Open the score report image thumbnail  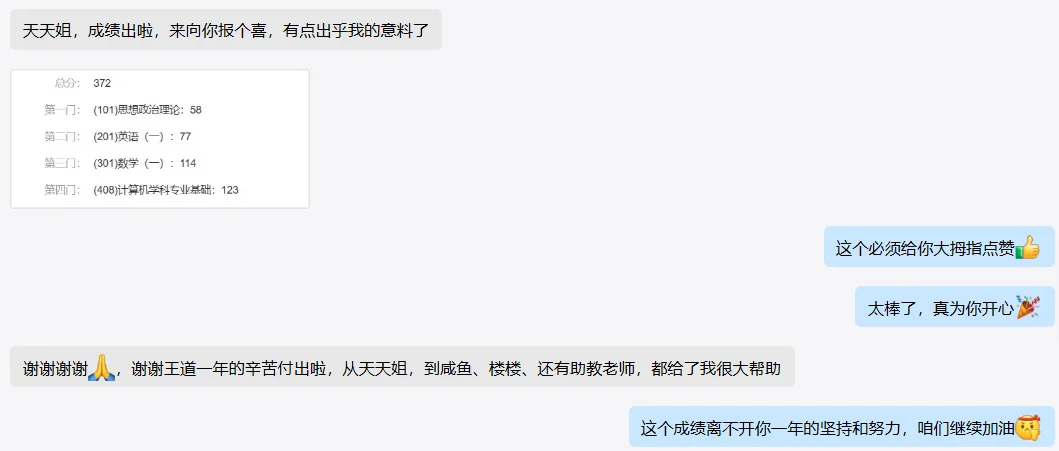point(160,139)
